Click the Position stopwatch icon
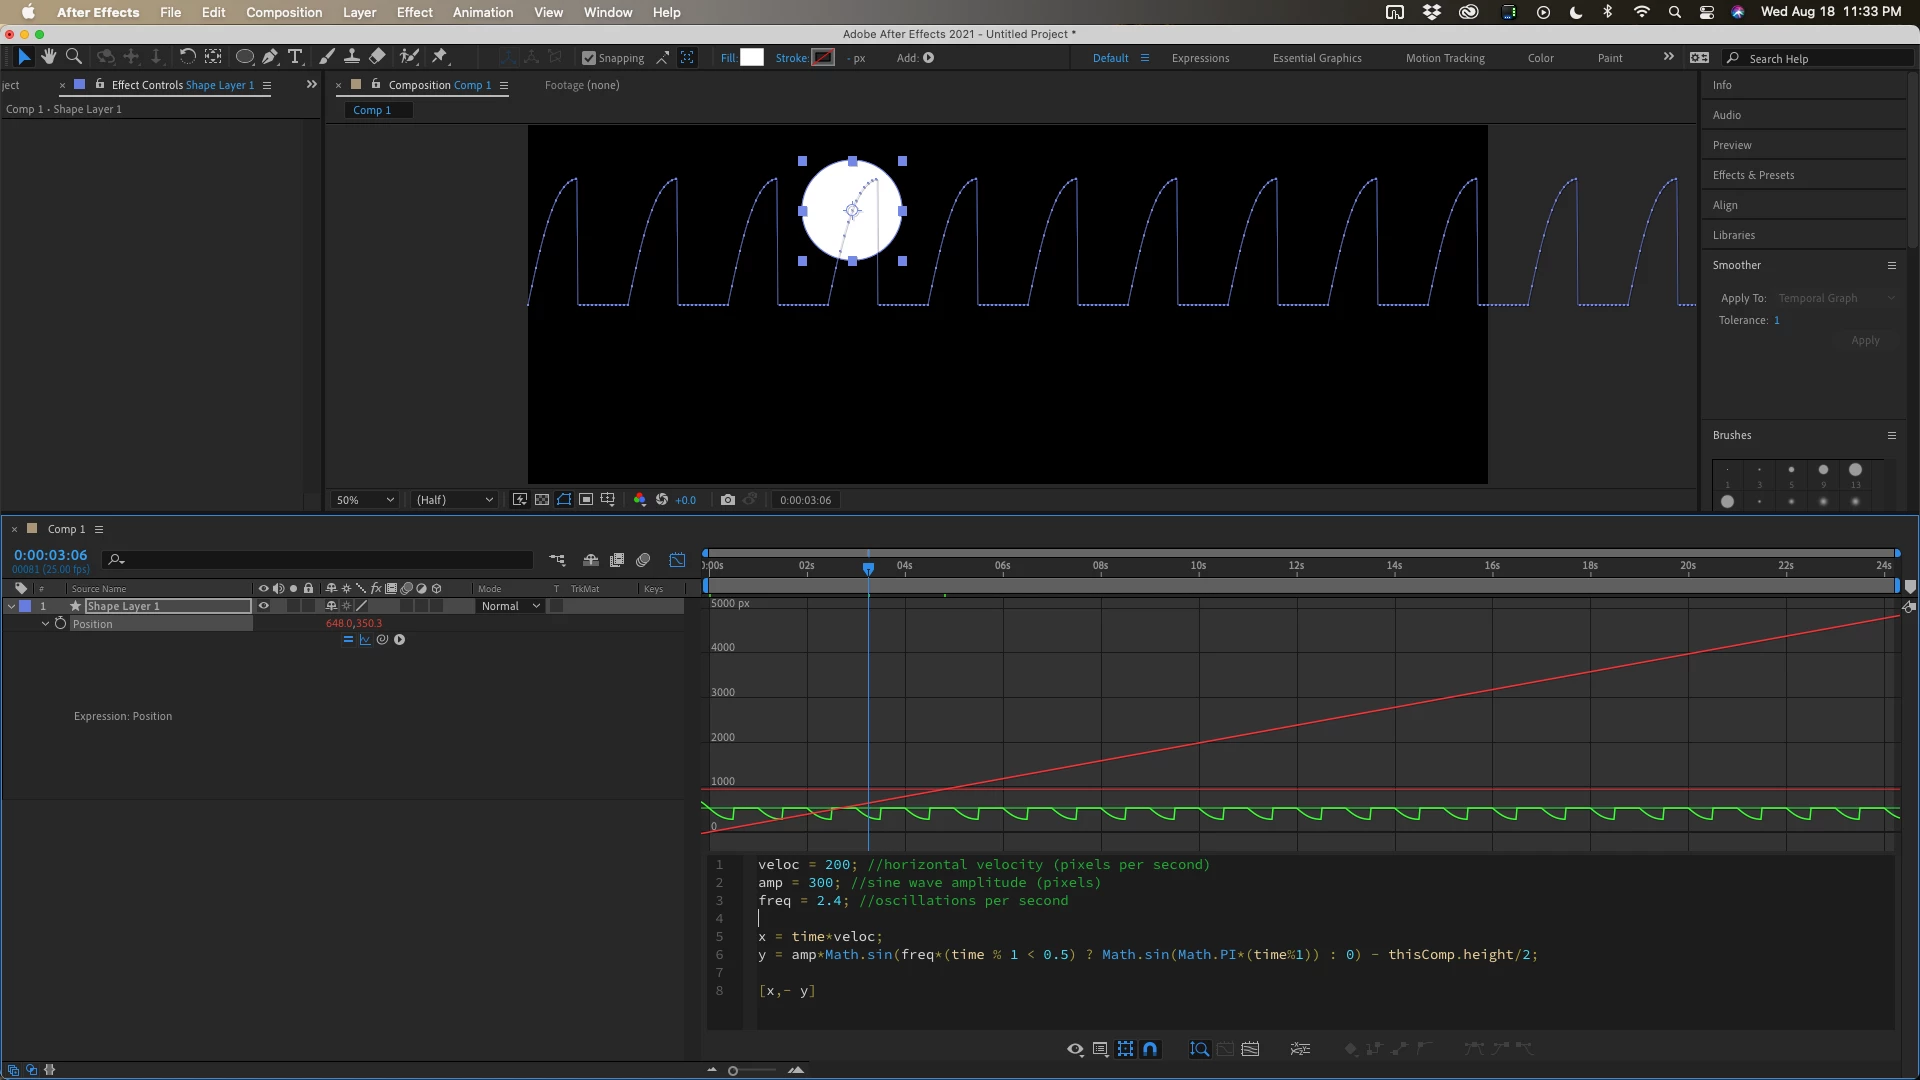 point(60,623)
